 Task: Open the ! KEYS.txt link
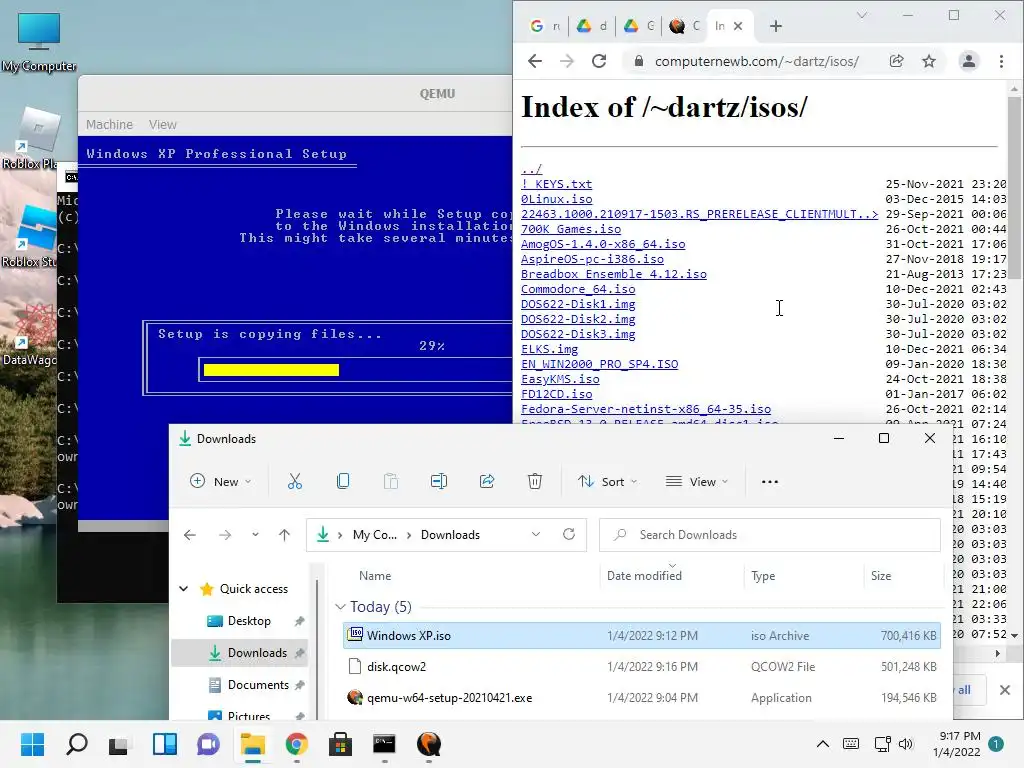[x=556, y=184]
